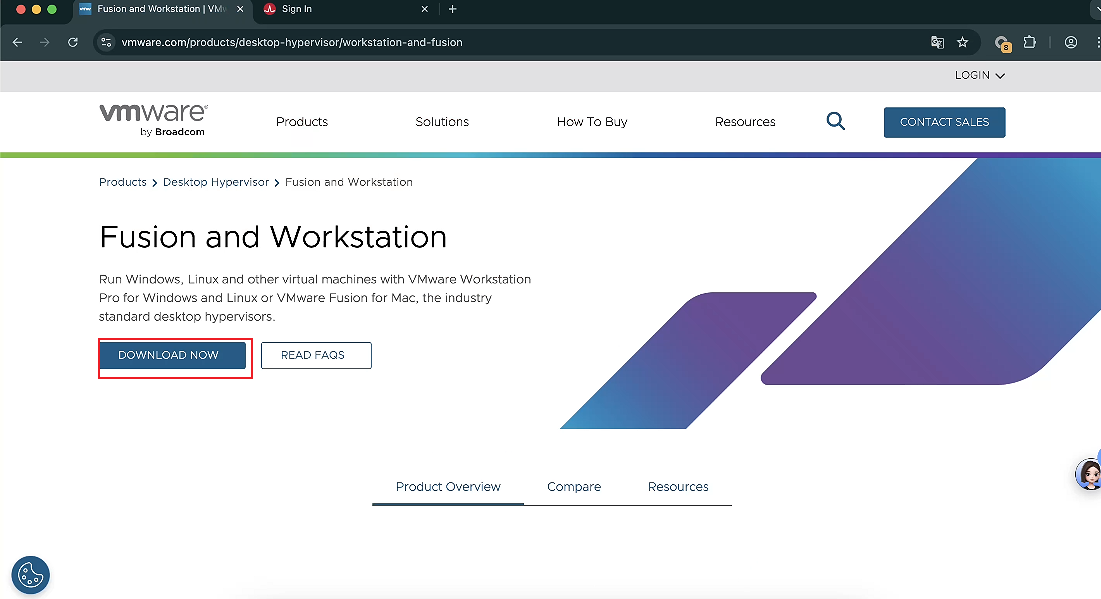Click the Fusion and Workstation heading
The height and width of the screenshot is (599, 1101).
273,237
